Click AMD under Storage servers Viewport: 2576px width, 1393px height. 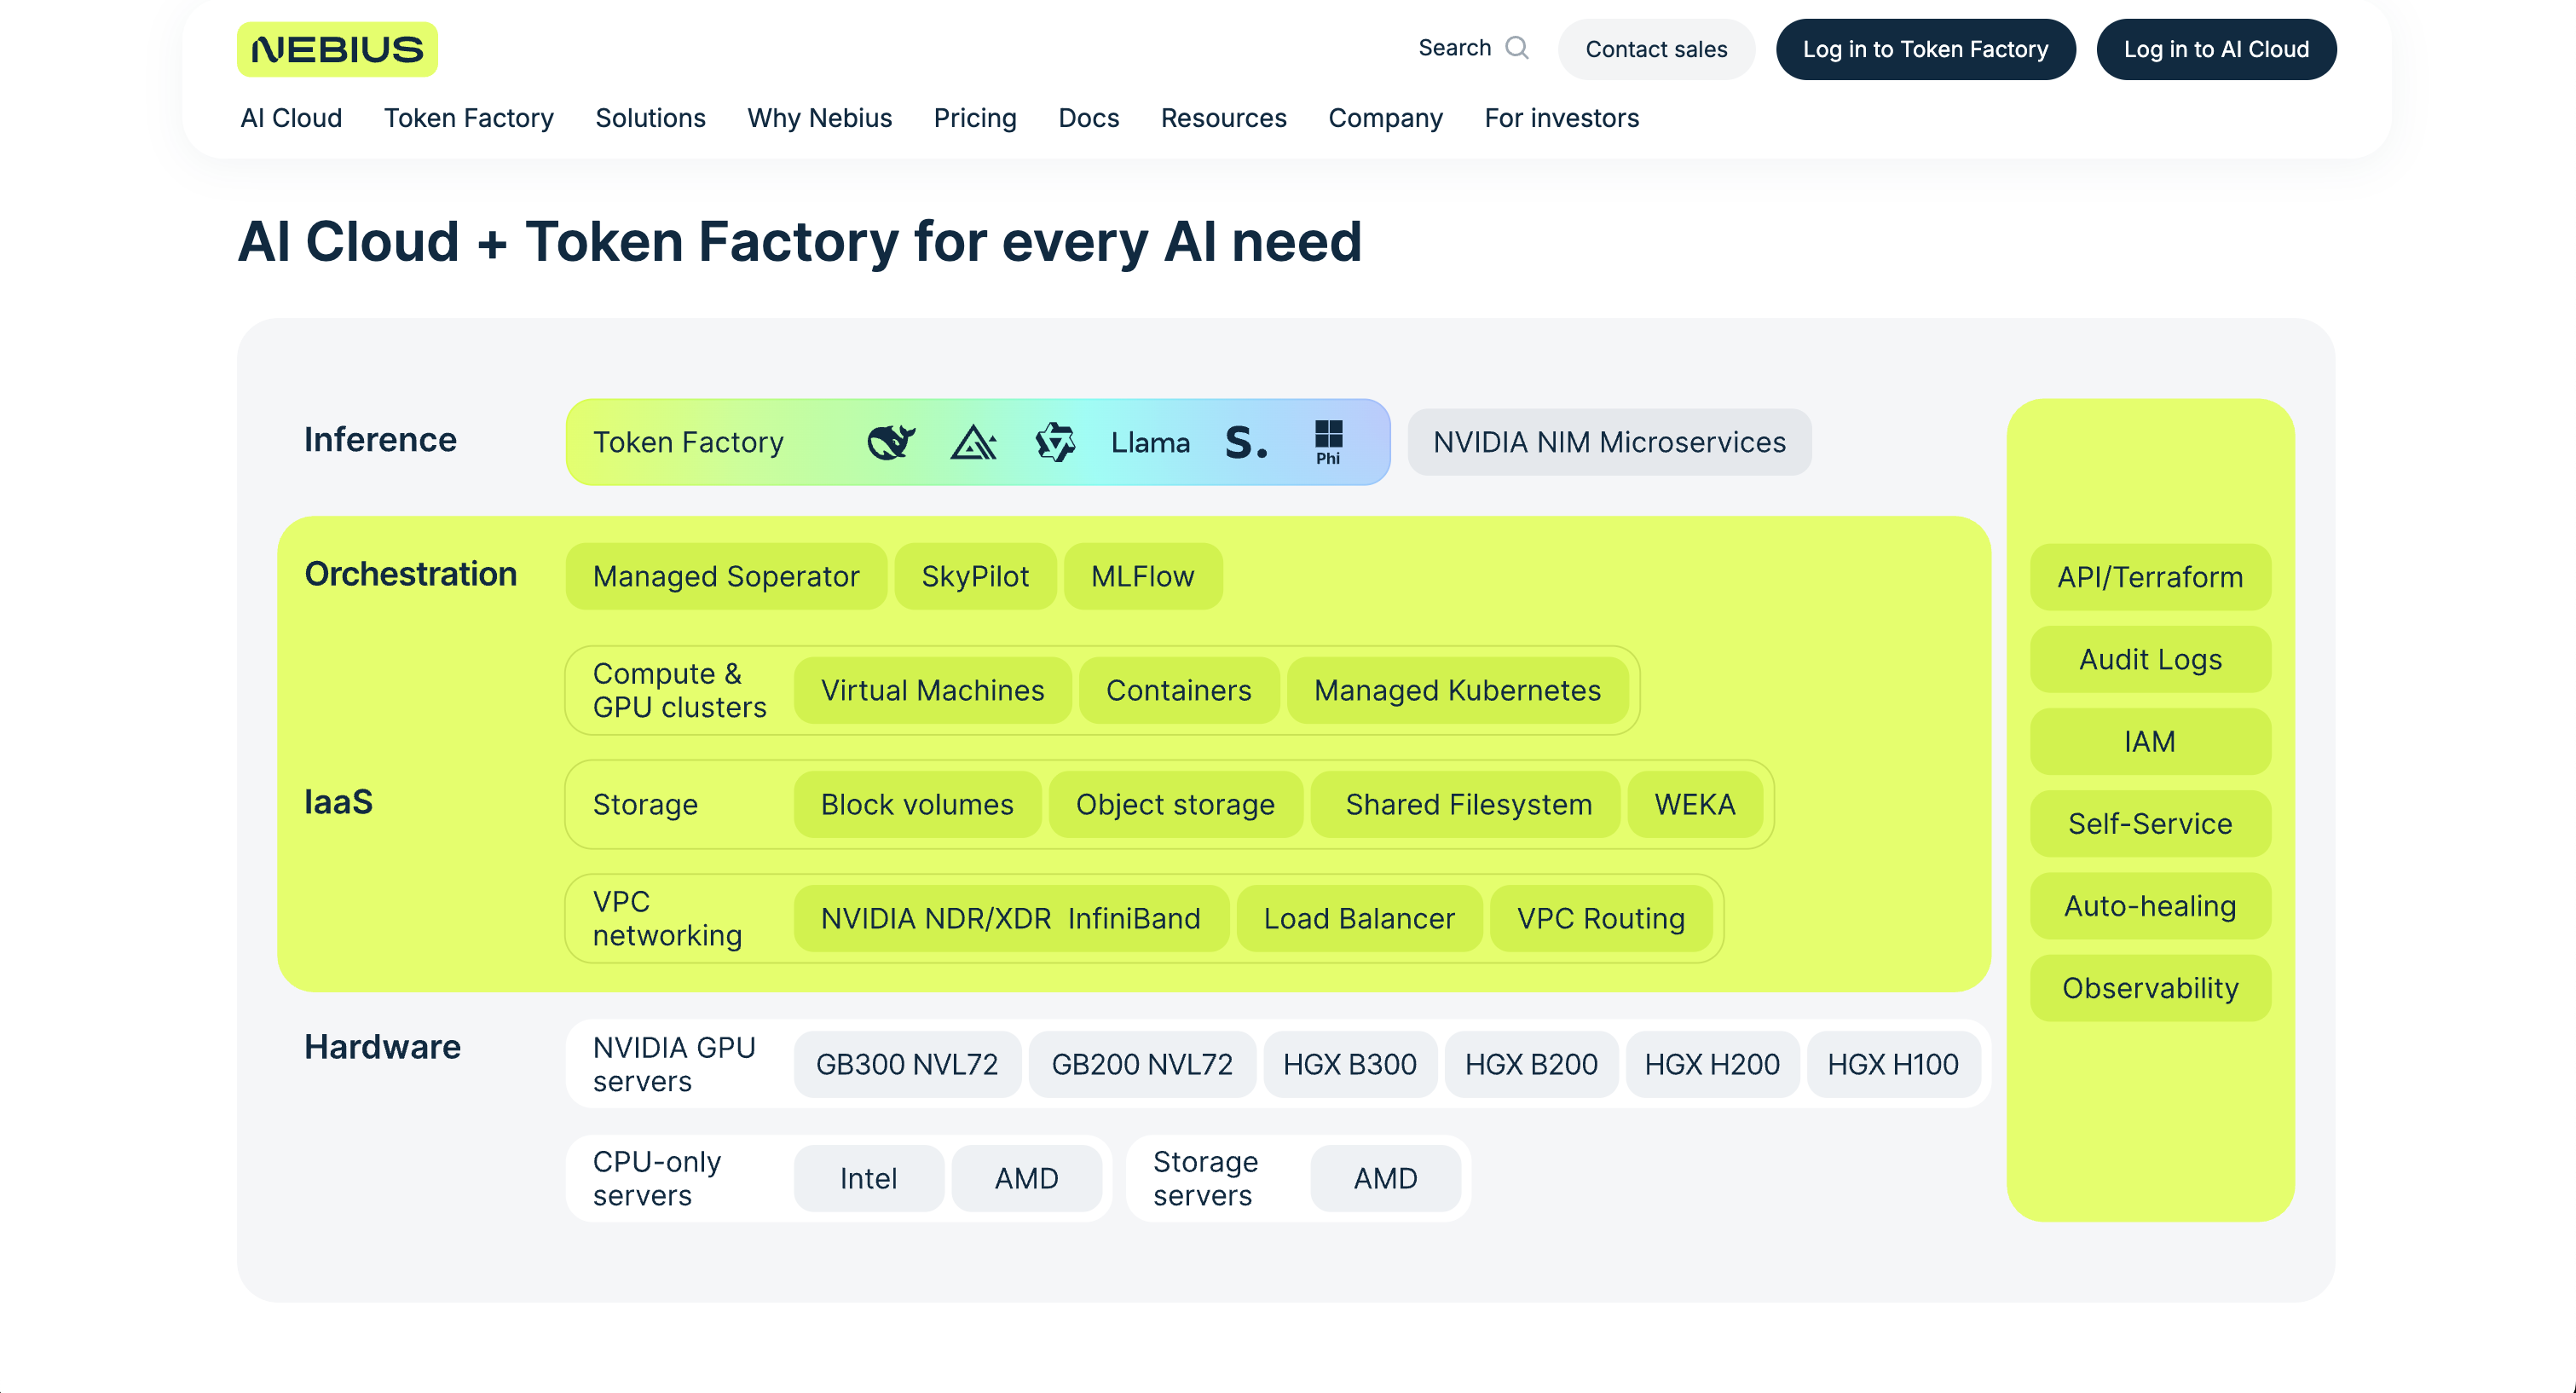[x=1385, y=1178]
